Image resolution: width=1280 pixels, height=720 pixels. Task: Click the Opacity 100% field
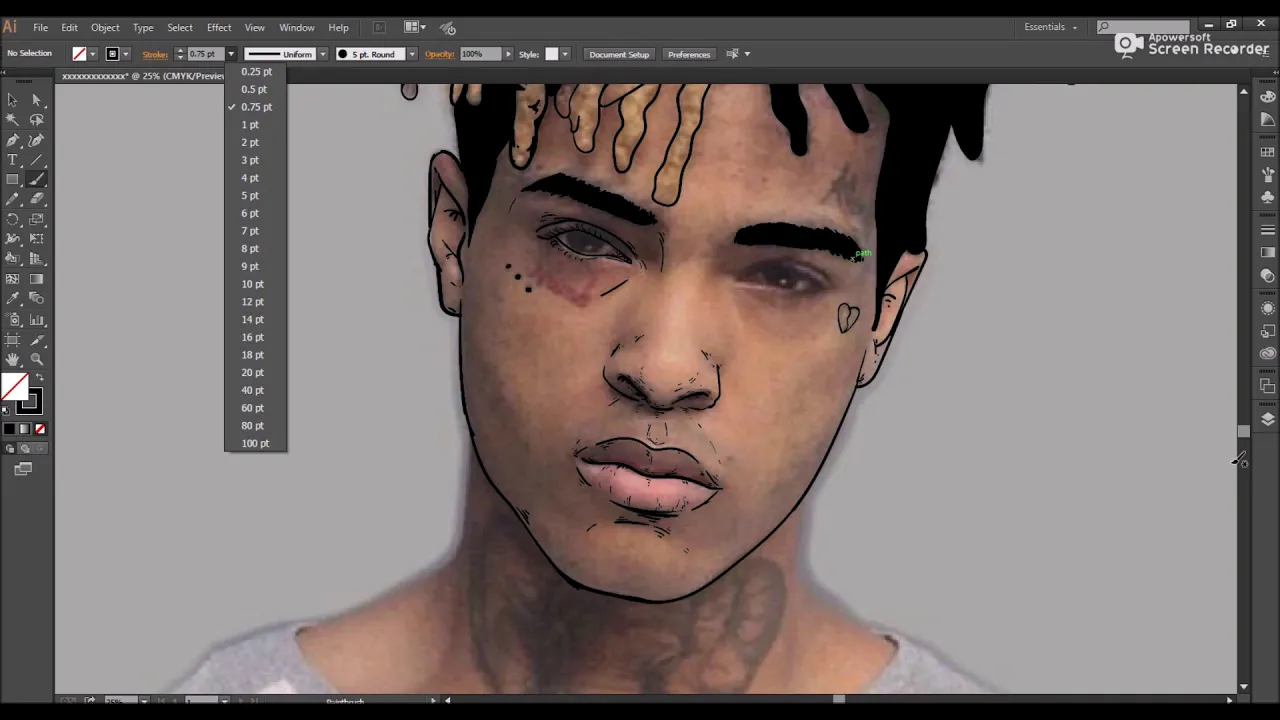click(480, 54)
